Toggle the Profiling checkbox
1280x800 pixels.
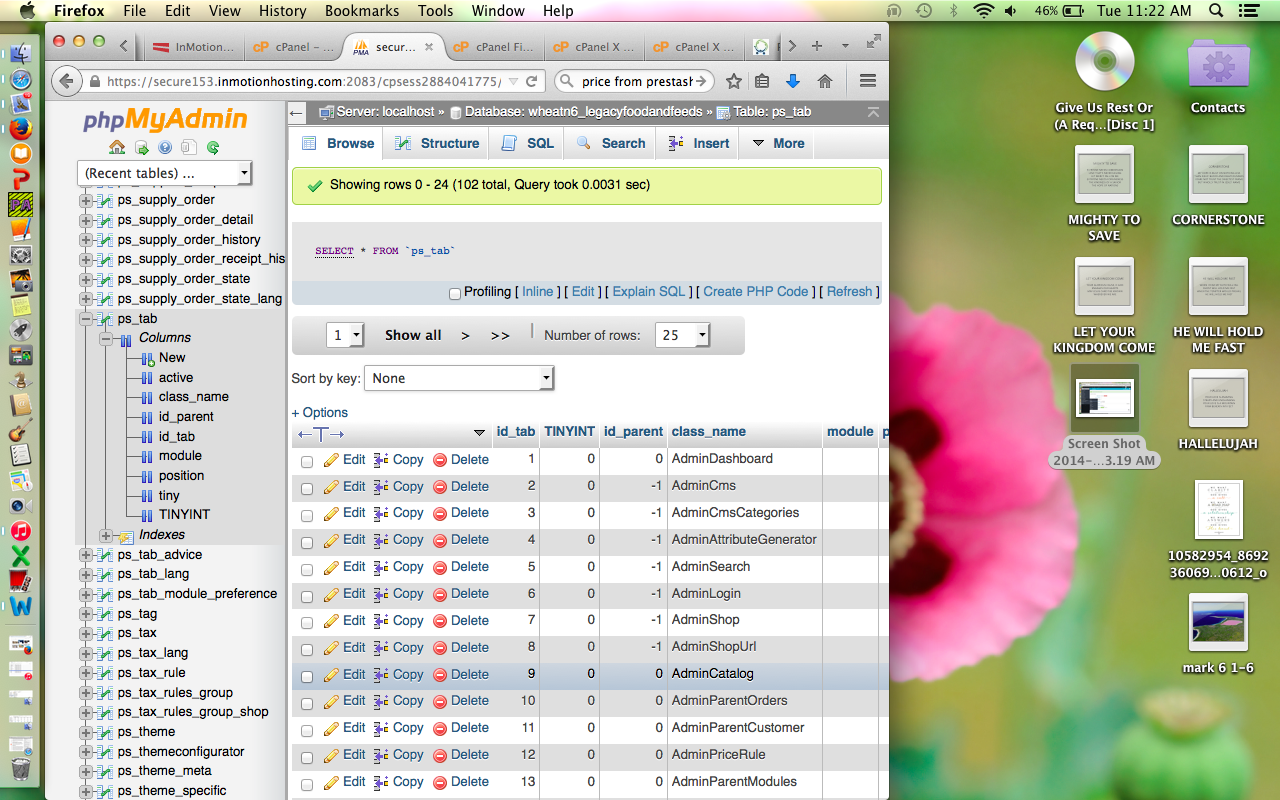tap(455, 293)
